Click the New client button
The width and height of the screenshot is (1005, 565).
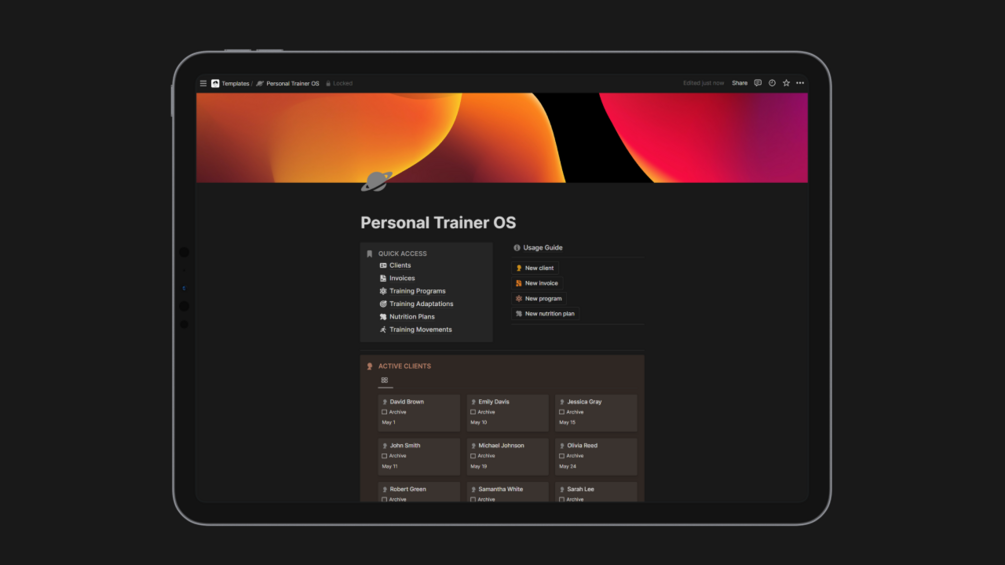(x=535, y=268)
